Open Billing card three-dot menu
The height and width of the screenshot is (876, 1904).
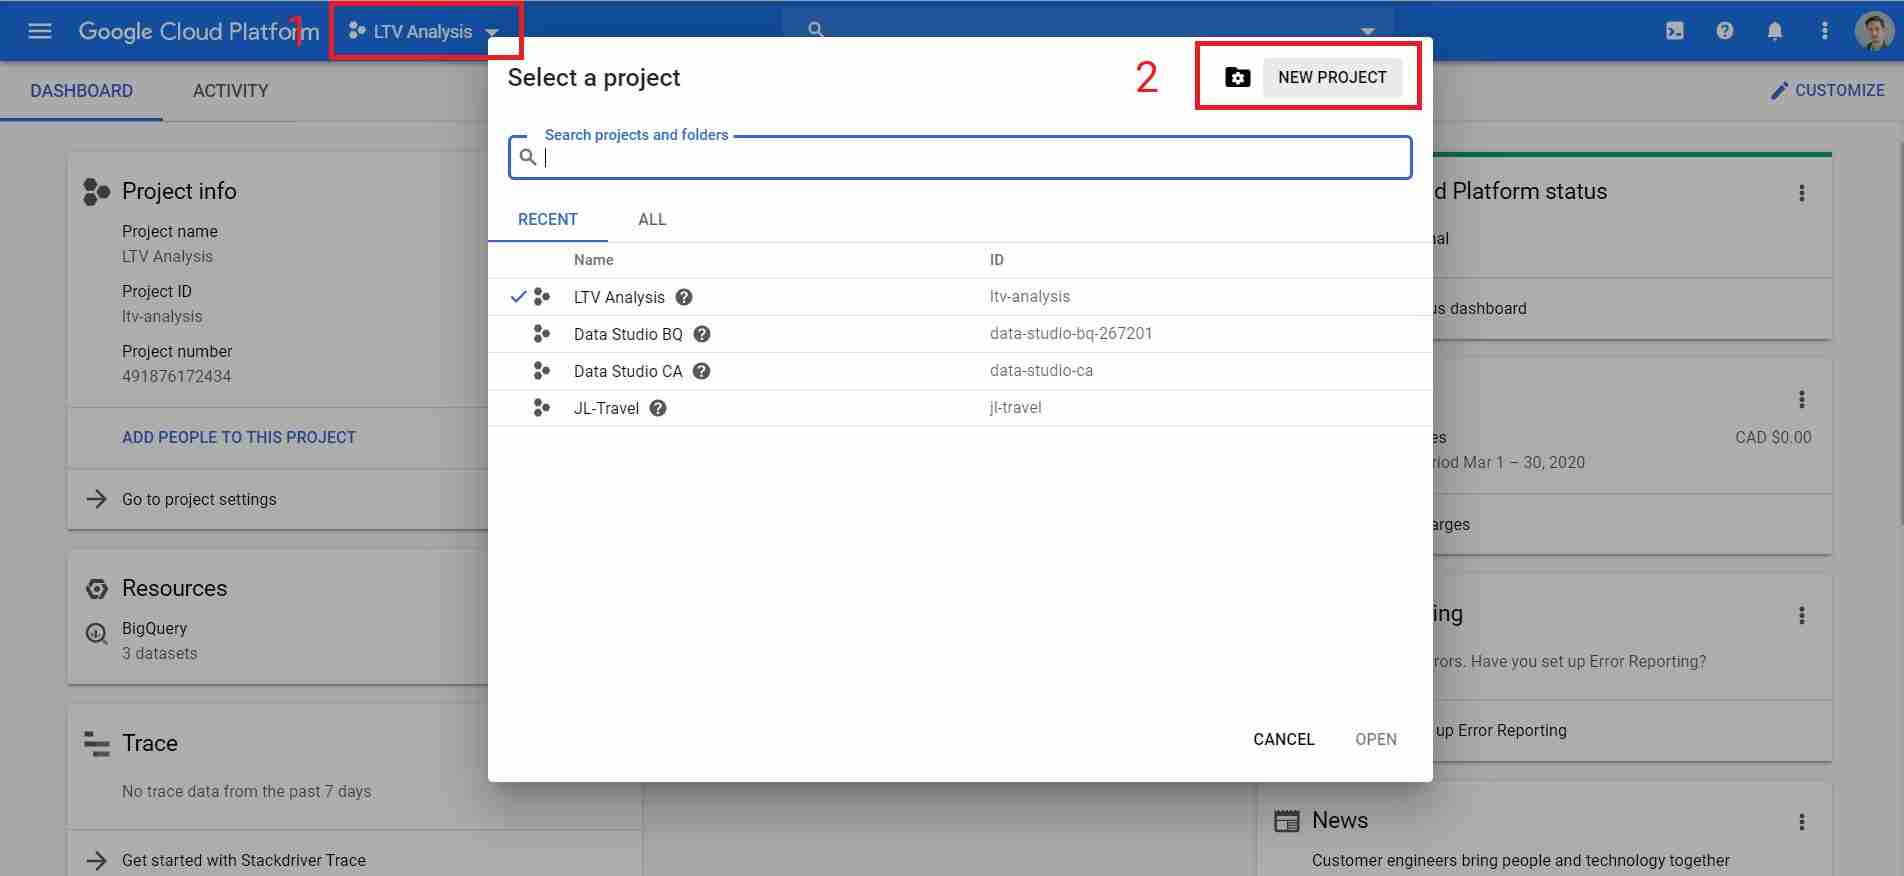pos(1802,400)
